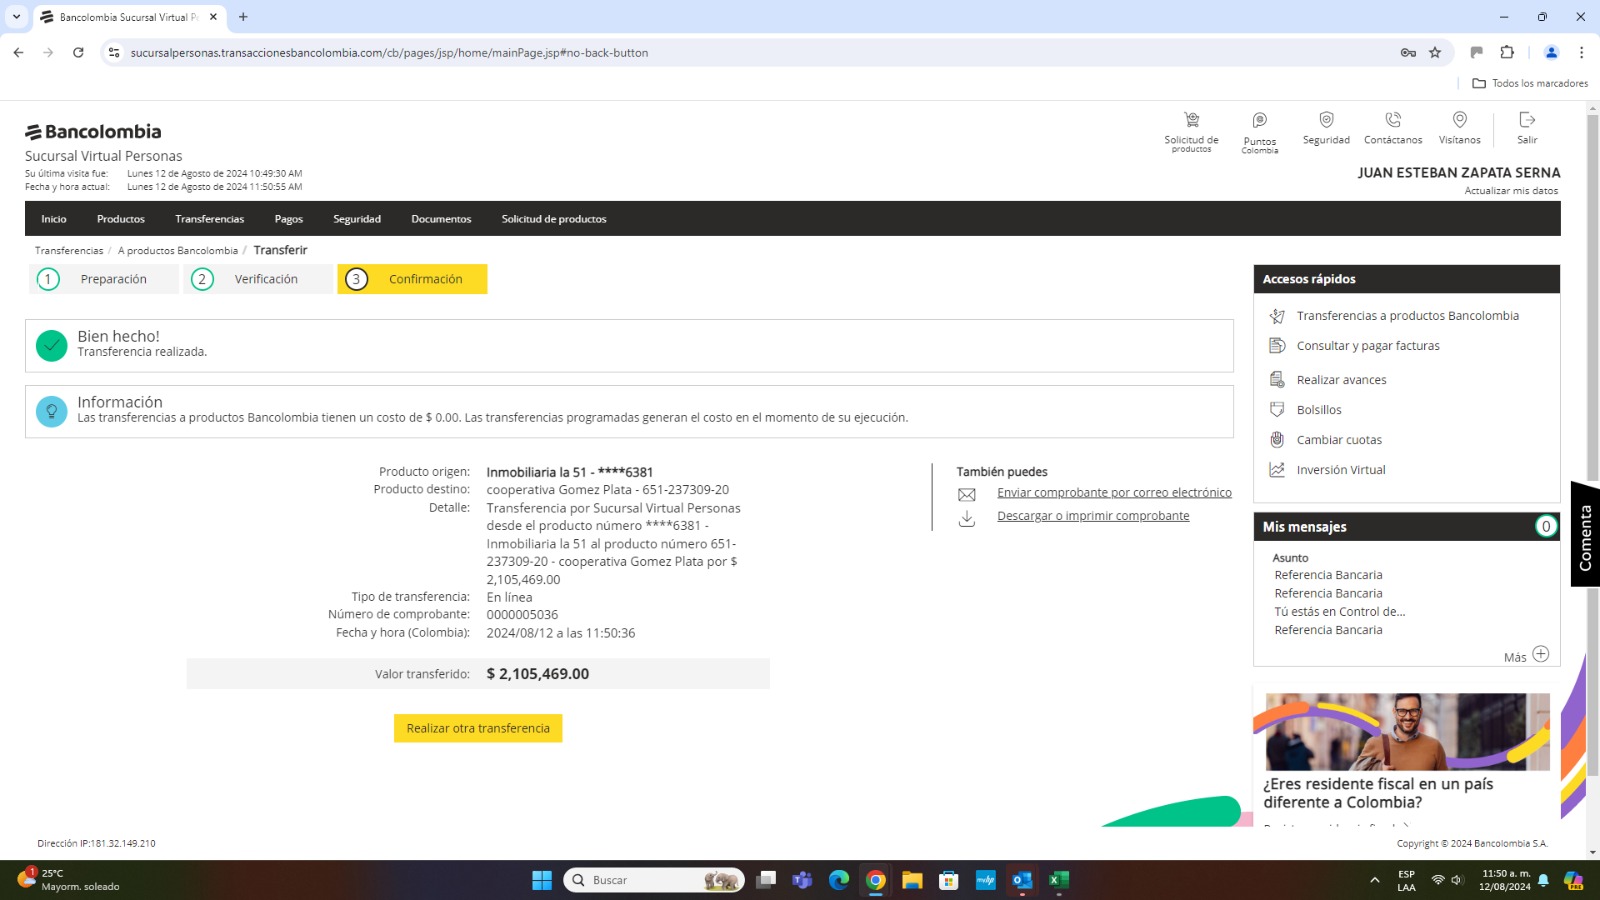Click Realizar otra transferencia button
This screenshot has width=1600, height=900.
point(478,728)
